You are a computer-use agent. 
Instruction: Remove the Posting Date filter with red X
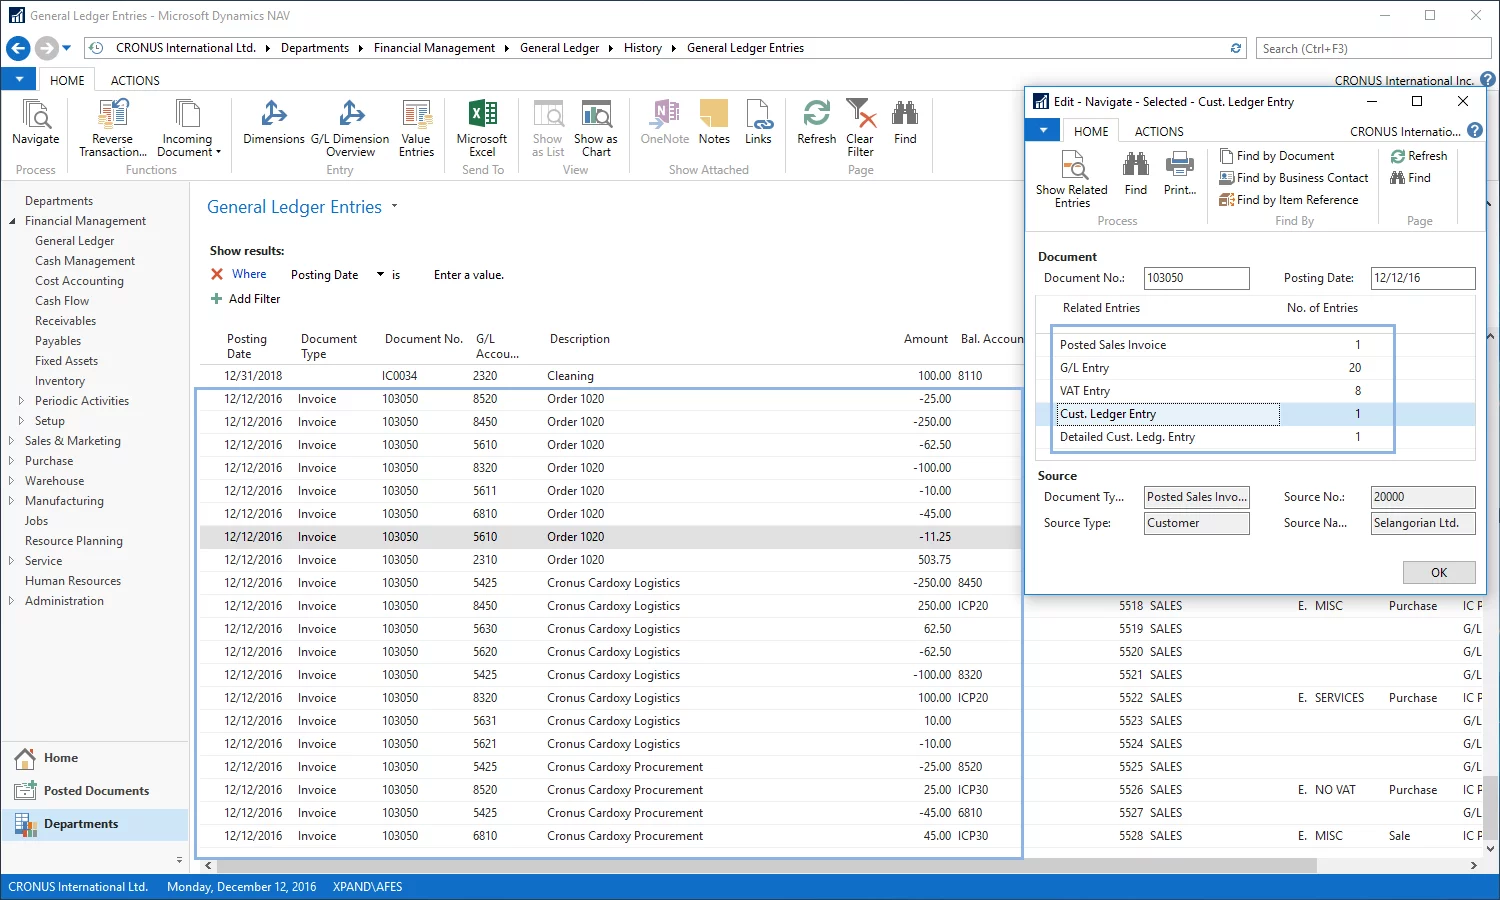(217, 274)
